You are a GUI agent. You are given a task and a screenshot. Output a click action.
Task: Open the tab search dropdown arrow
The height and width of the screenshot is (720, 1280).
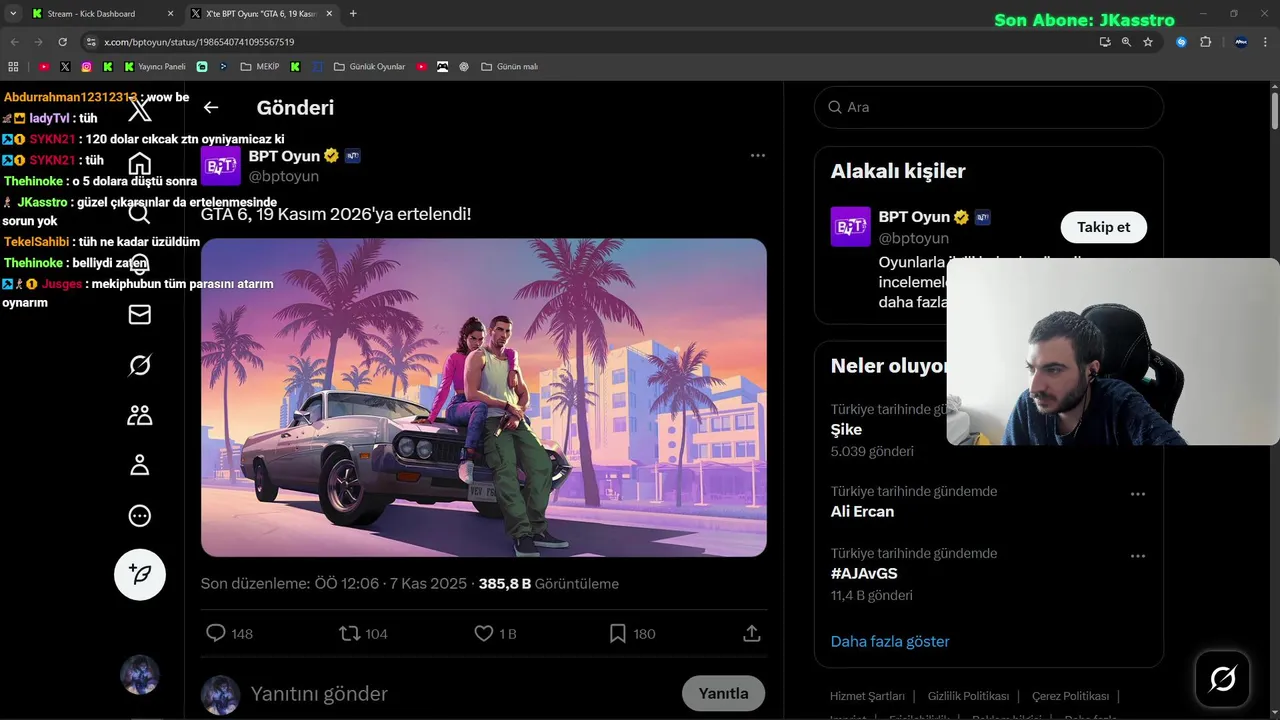click(x=13, y=14)
